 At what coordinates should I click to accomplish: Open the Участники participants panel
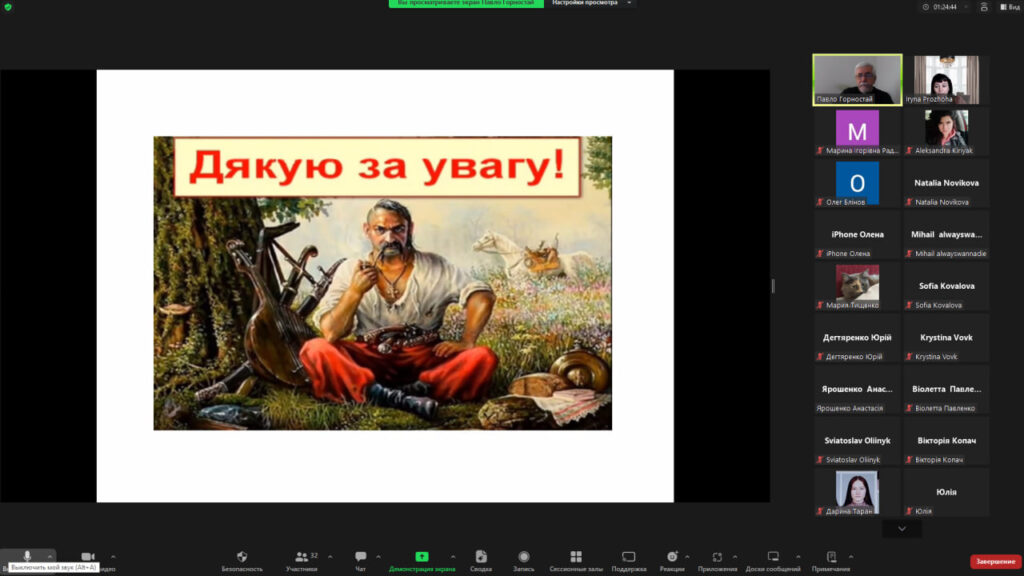[x=301, y=557]
